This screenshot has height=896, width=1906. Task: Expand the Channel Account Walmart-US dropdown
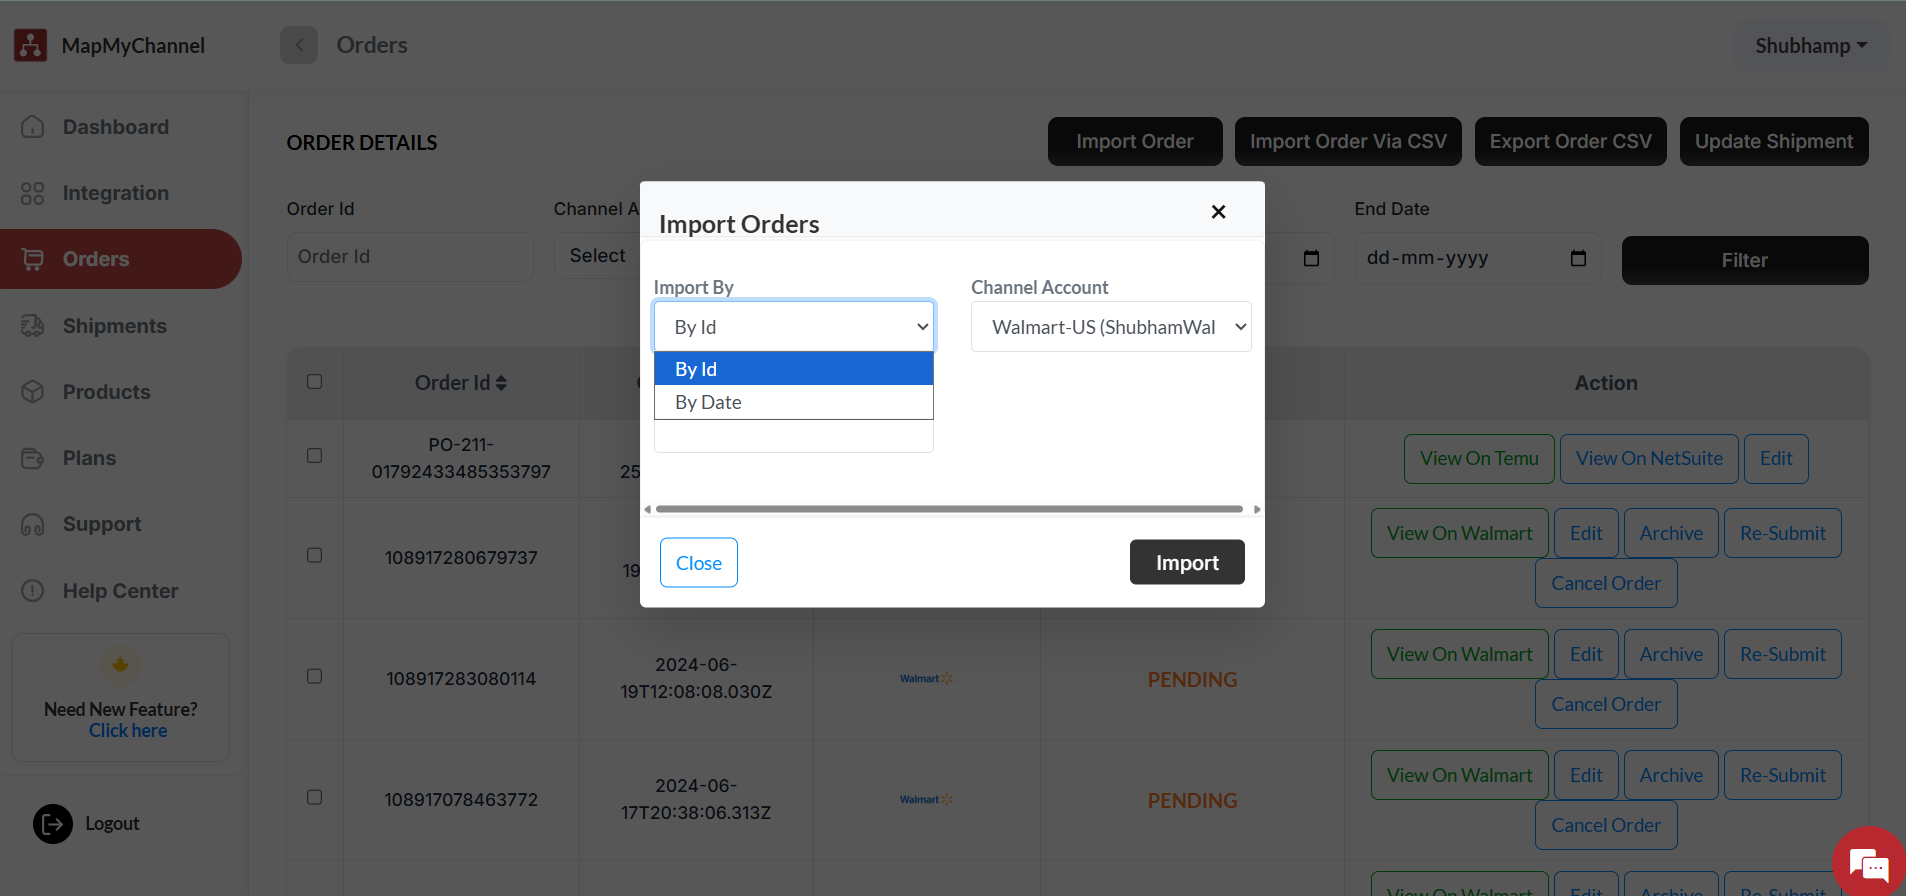[x=1110, y=327]
